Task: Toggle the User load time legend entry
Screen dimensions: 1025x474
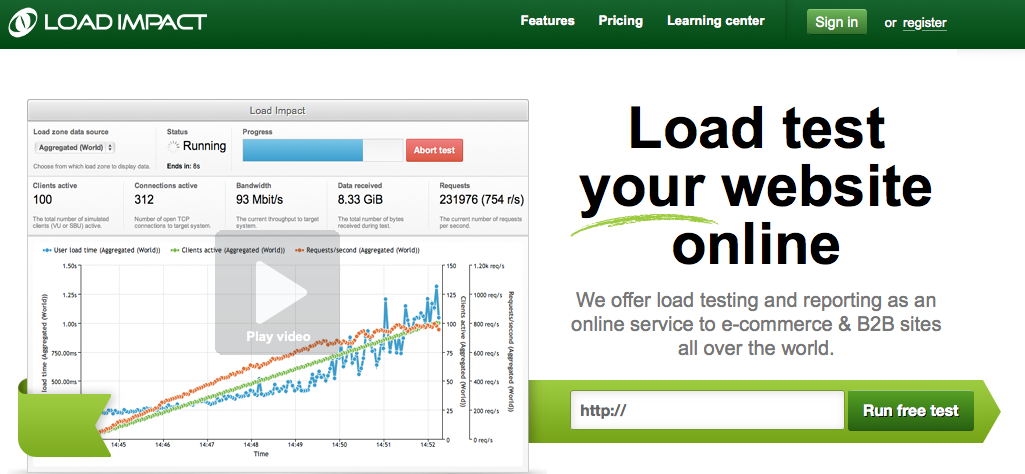Action: [101, 250]
